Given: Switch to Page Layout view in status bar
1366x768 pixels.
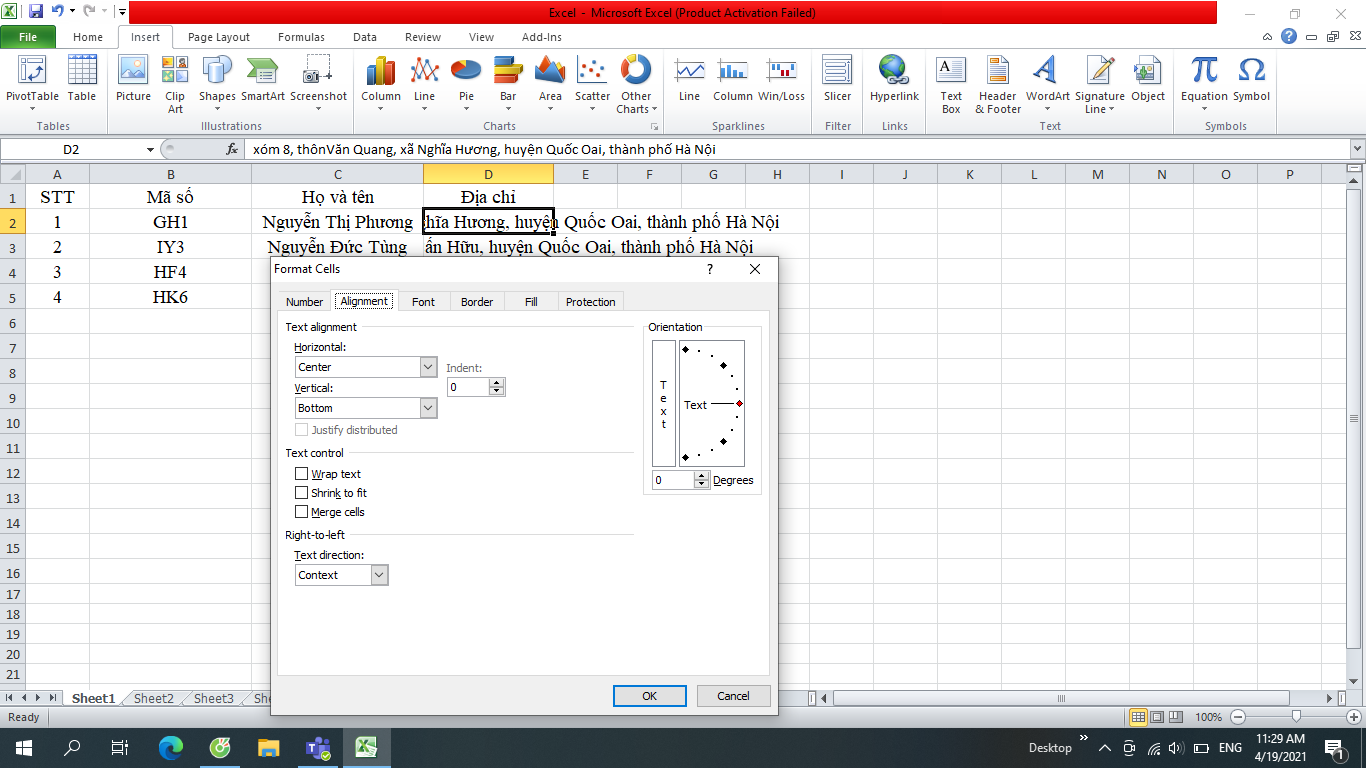Looking at the screenshot, I should coord(1158,717).
